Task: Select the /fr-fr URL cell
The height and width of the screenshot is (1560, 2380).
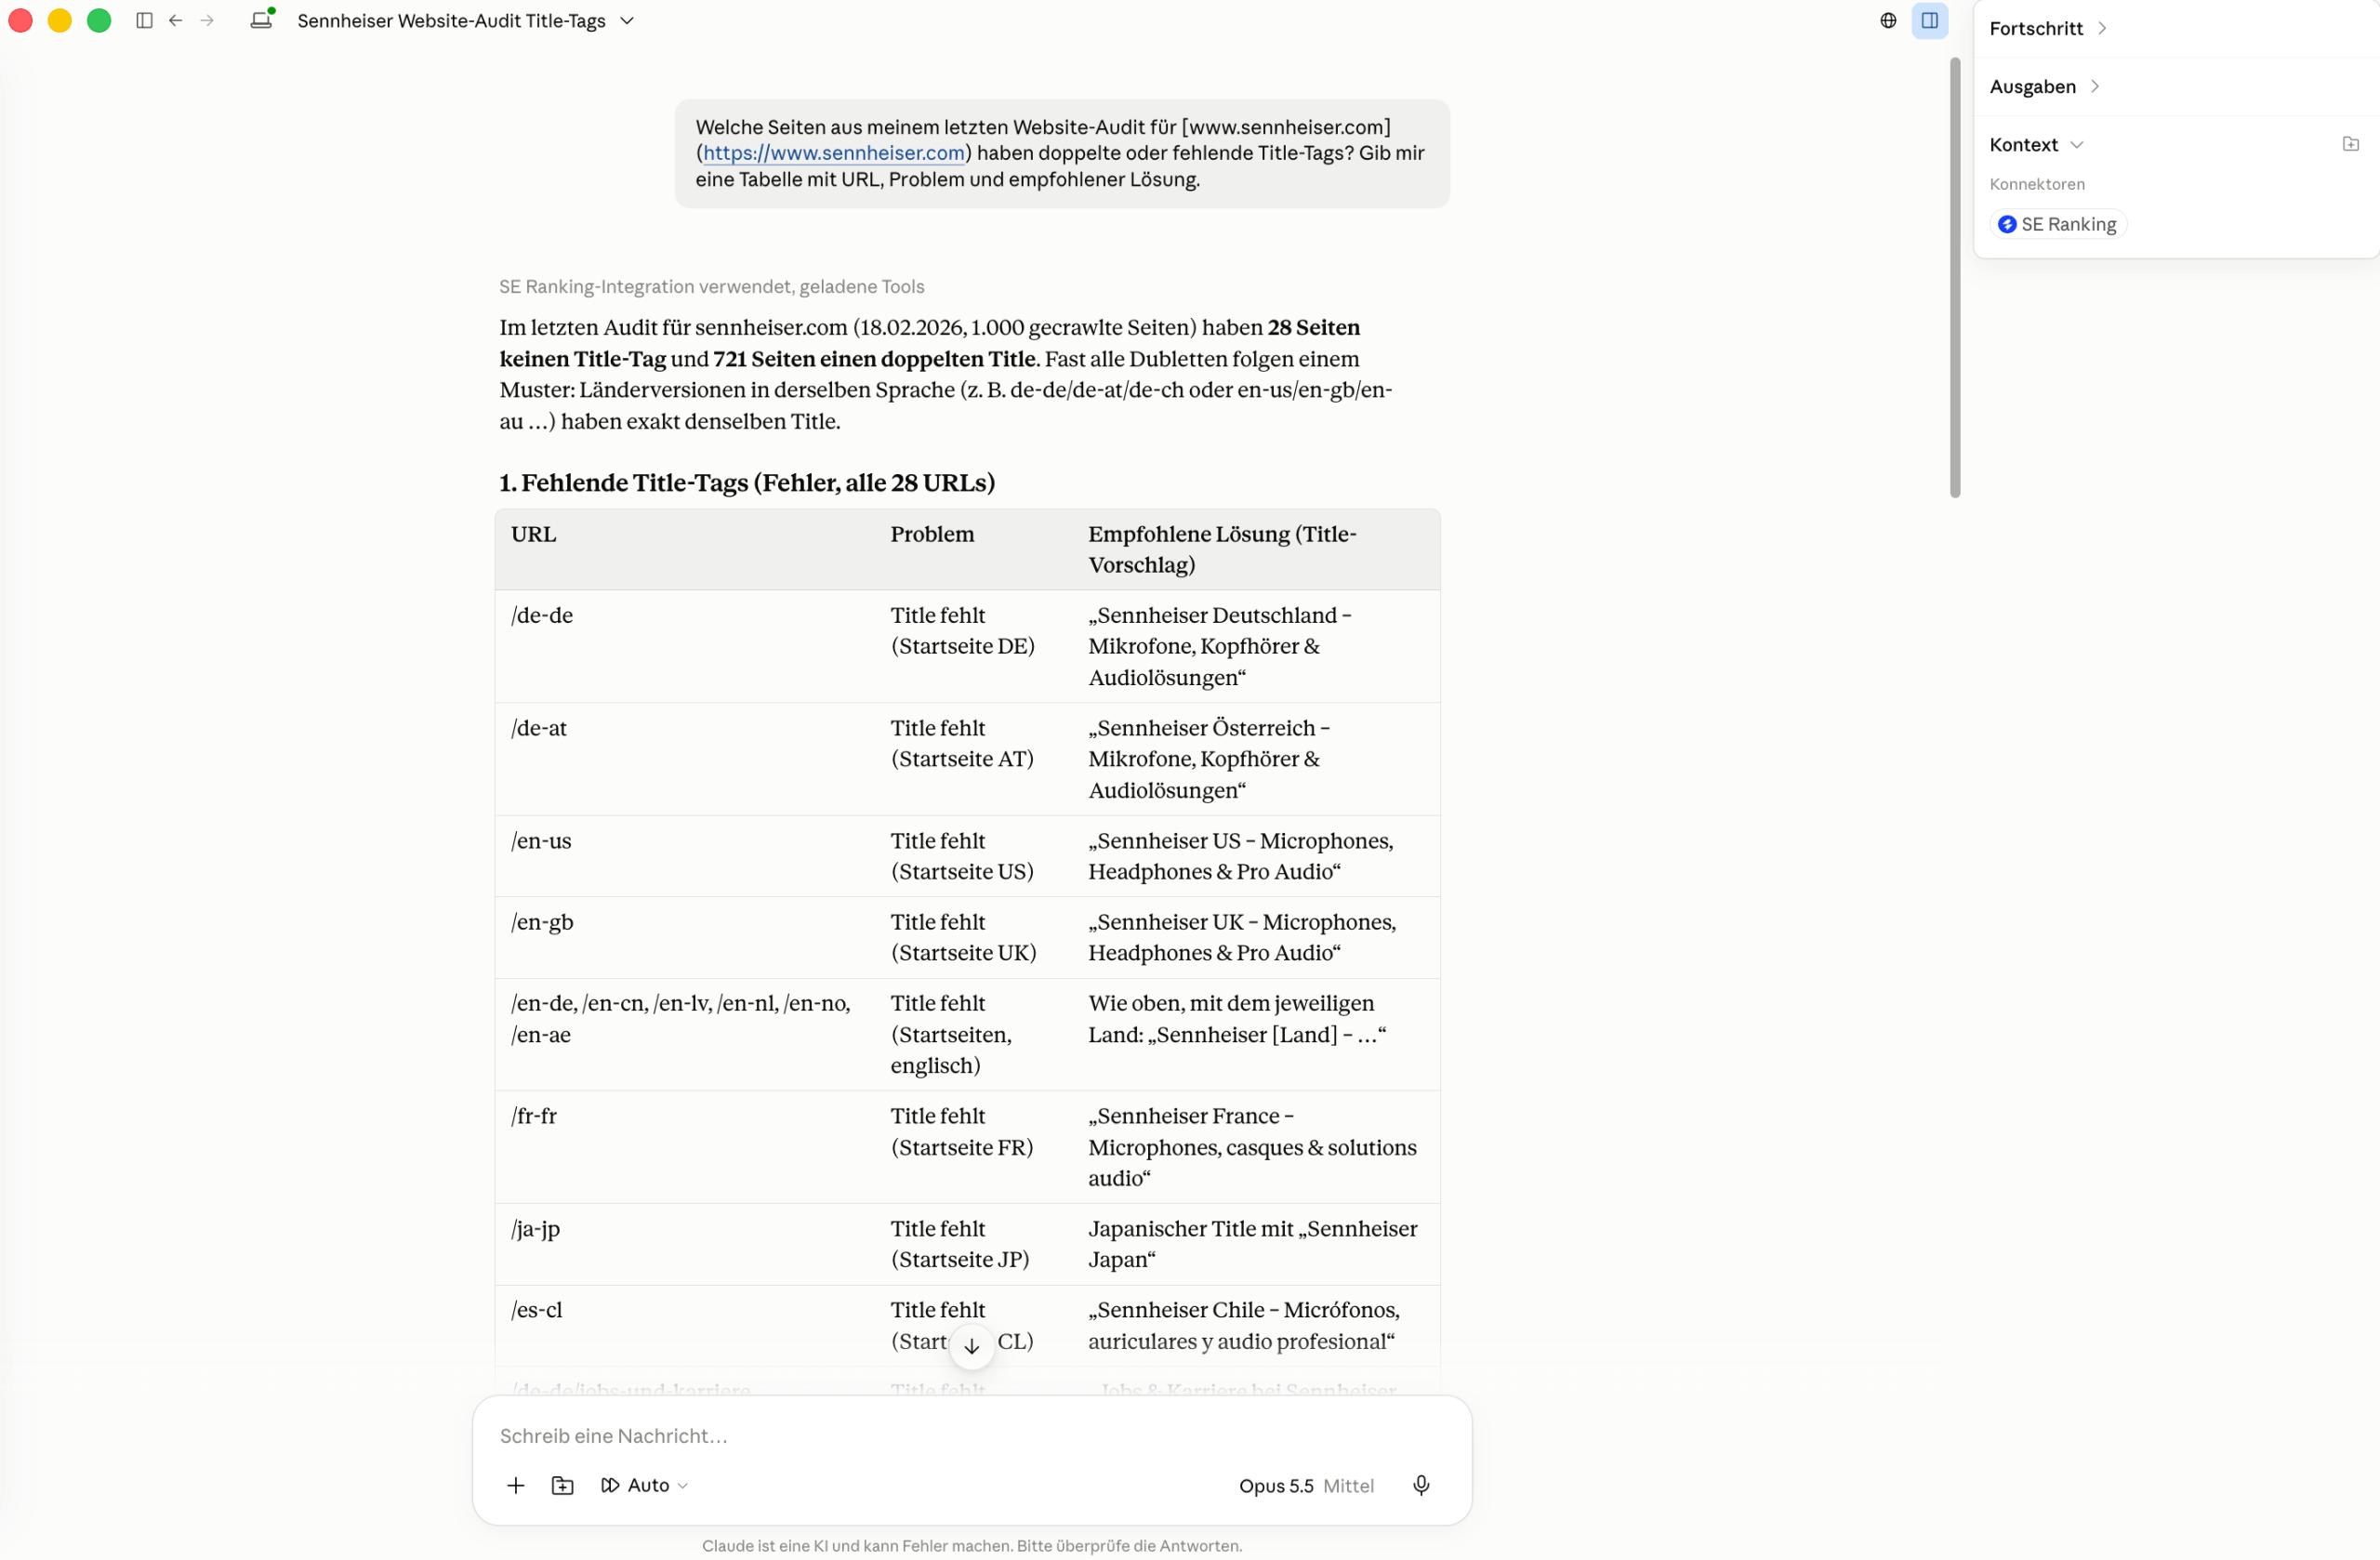Action: [x=685, y=1147]
